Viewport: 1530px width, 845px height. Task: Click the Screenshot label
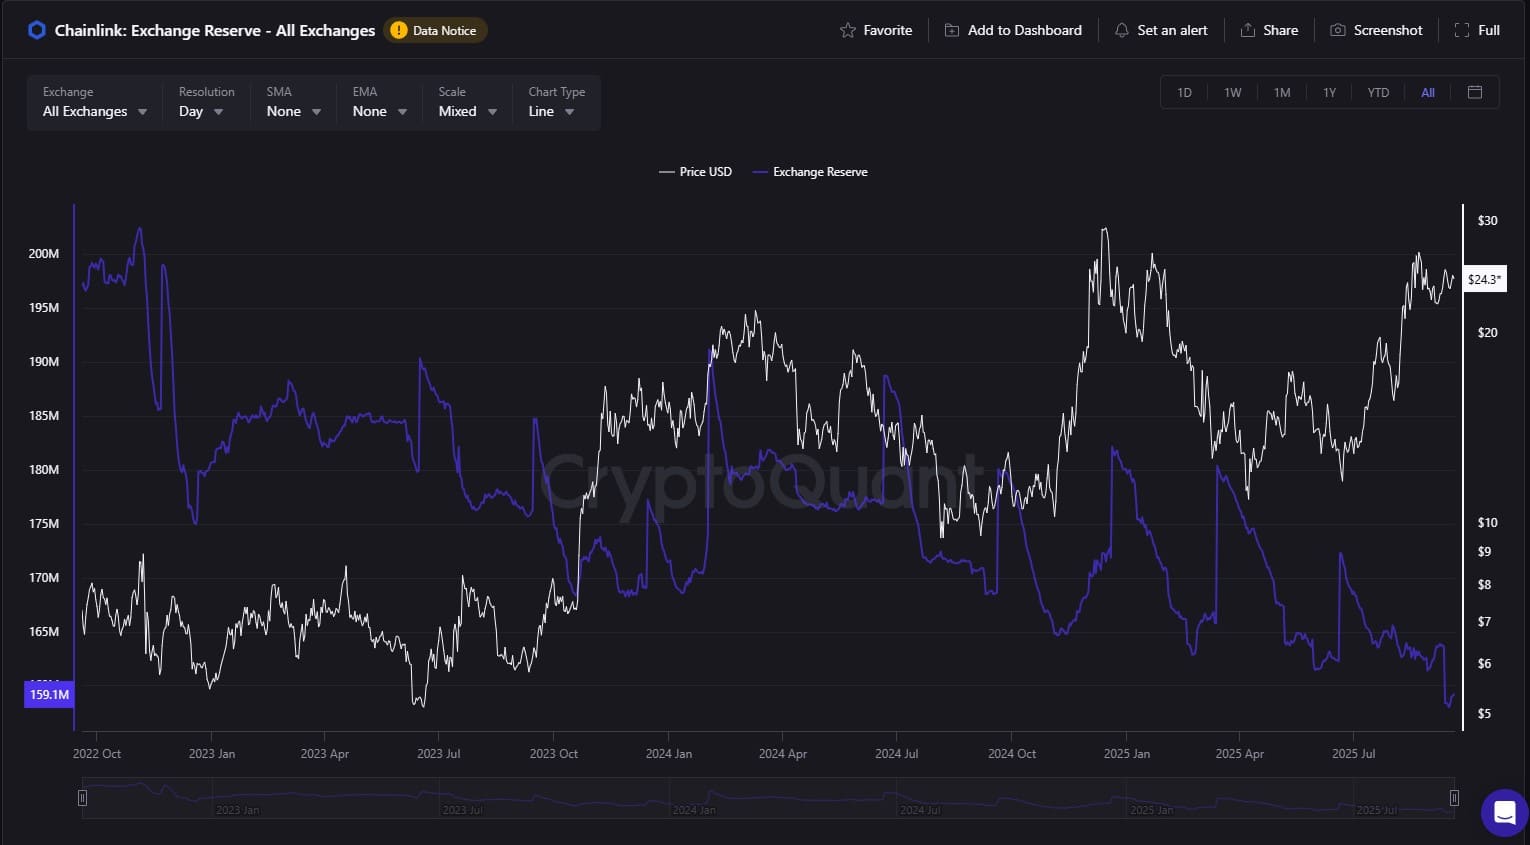click(1388, 30)
